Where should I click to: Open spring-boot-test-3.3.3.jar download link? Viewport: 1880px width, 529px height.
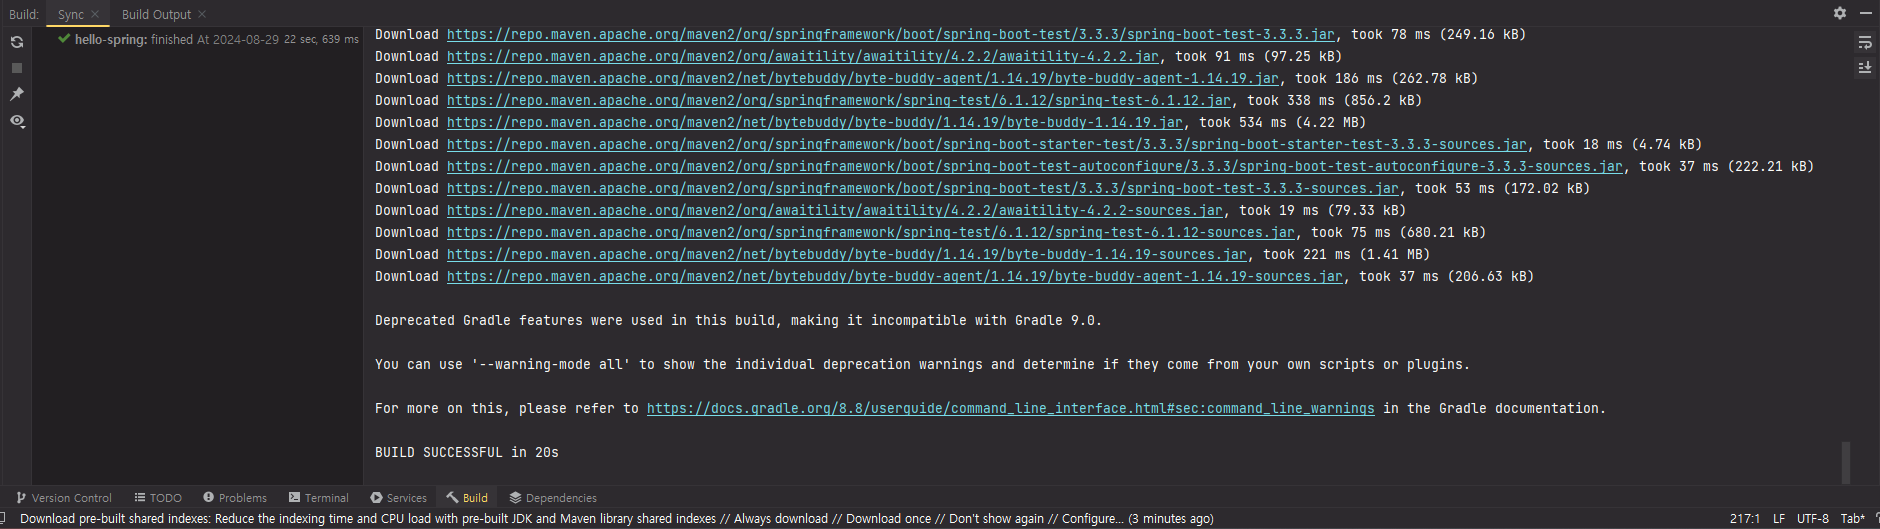tap(891, 34)
